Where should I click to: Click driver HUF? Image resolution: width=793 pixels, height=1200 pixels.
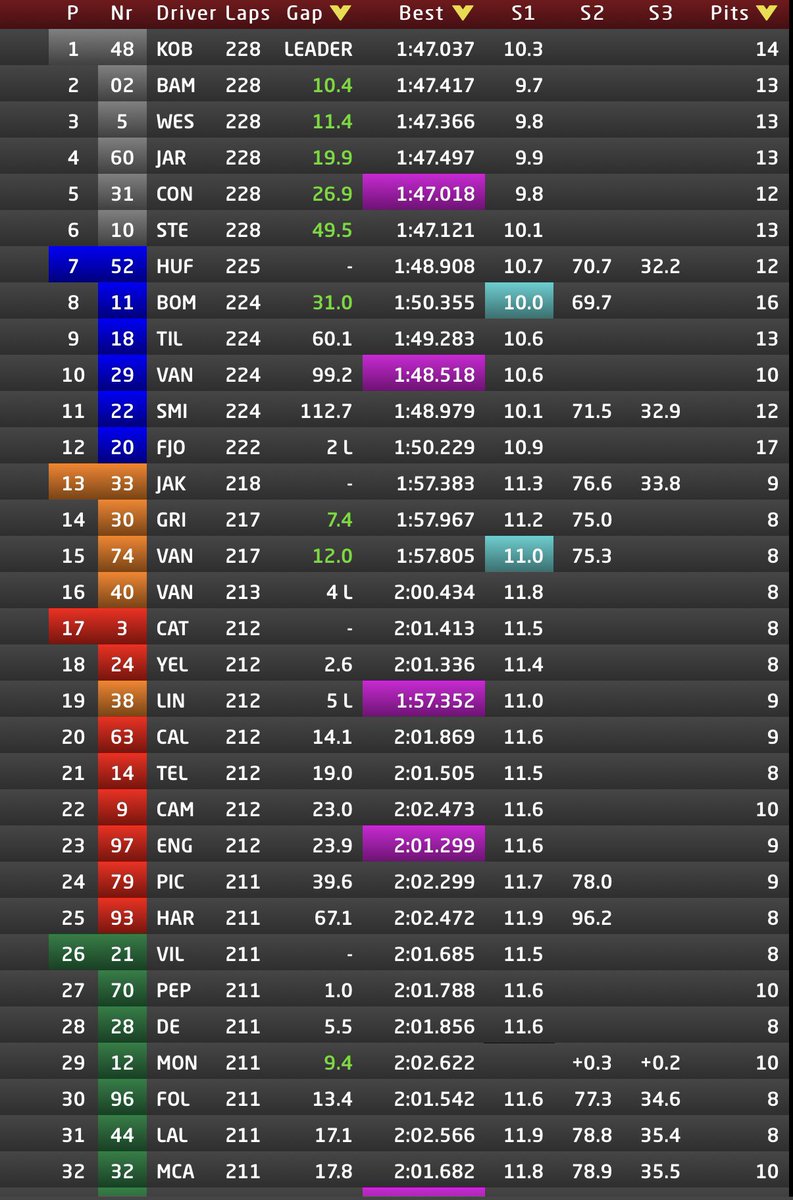click(175, 265)
